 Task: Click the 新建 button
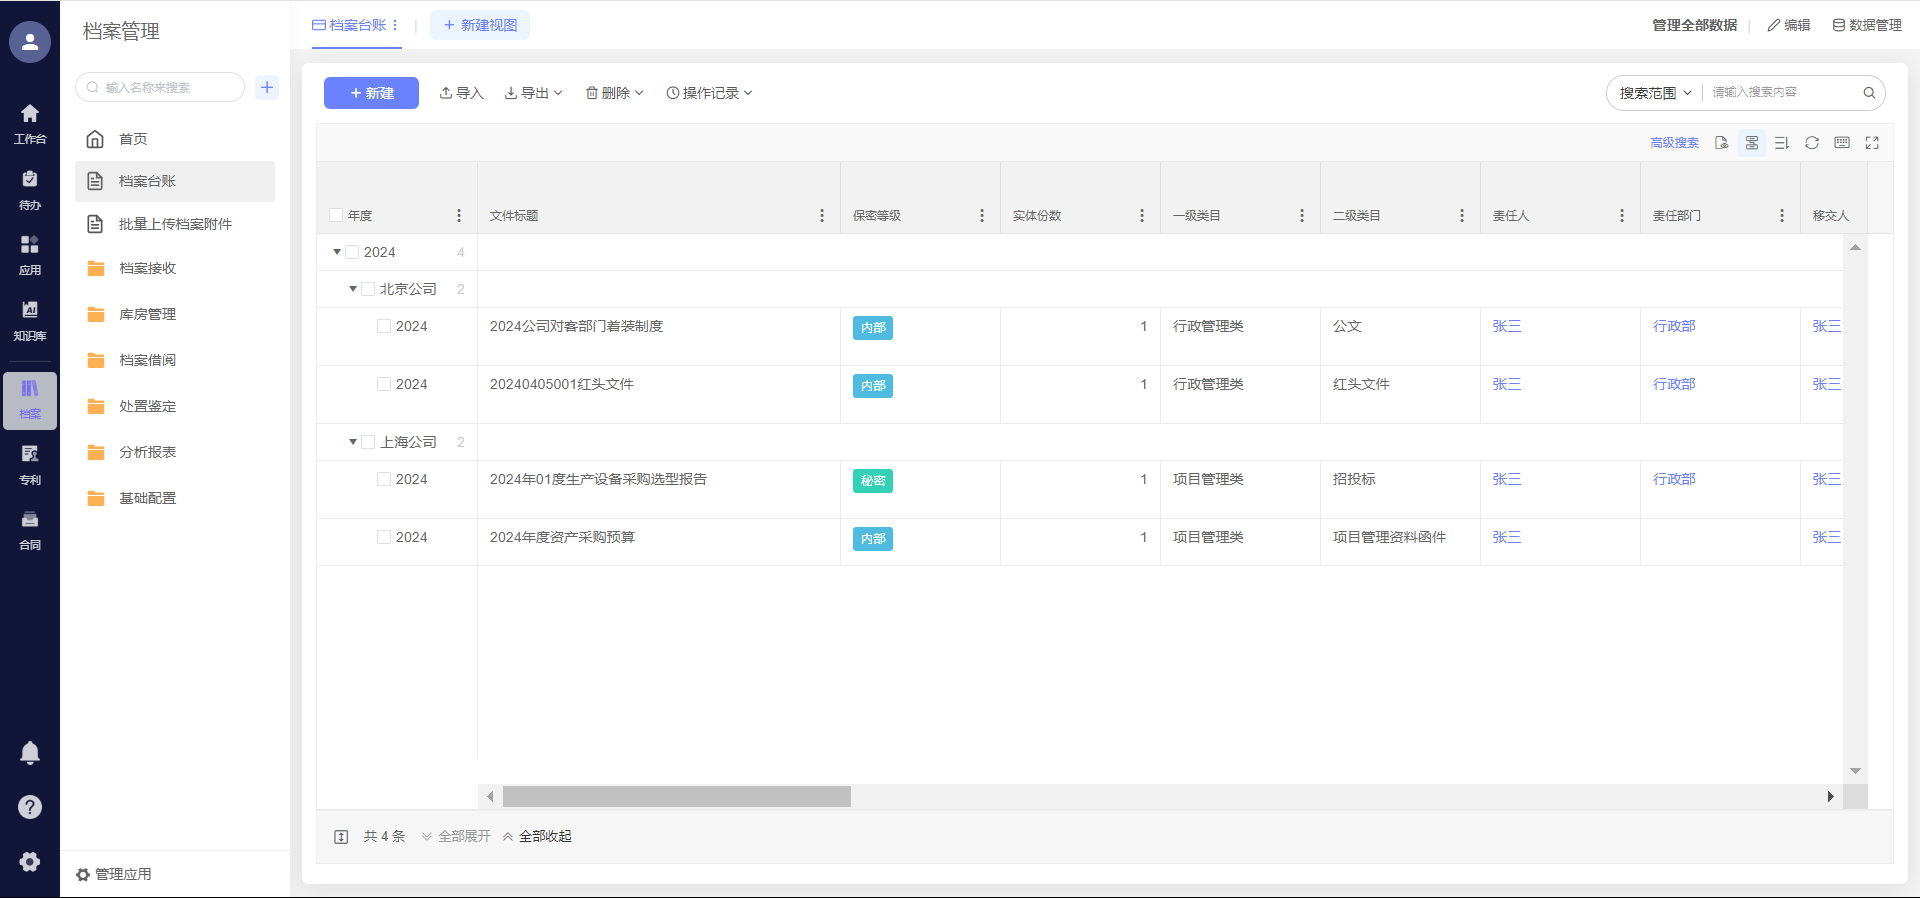(x=371, y=93)
